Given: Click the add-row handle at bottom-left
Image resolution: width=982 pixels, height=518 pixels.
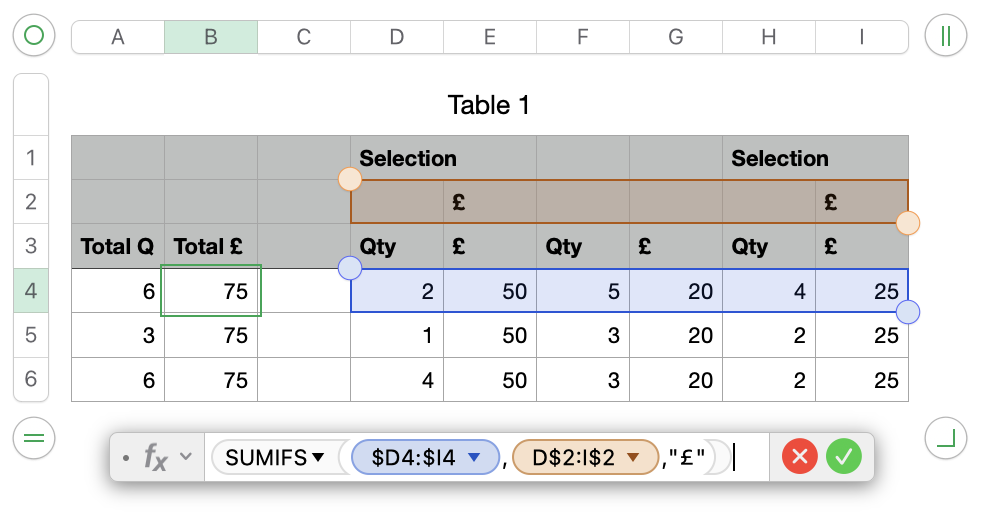Looking at the screenshot, I should coord(34,438).
